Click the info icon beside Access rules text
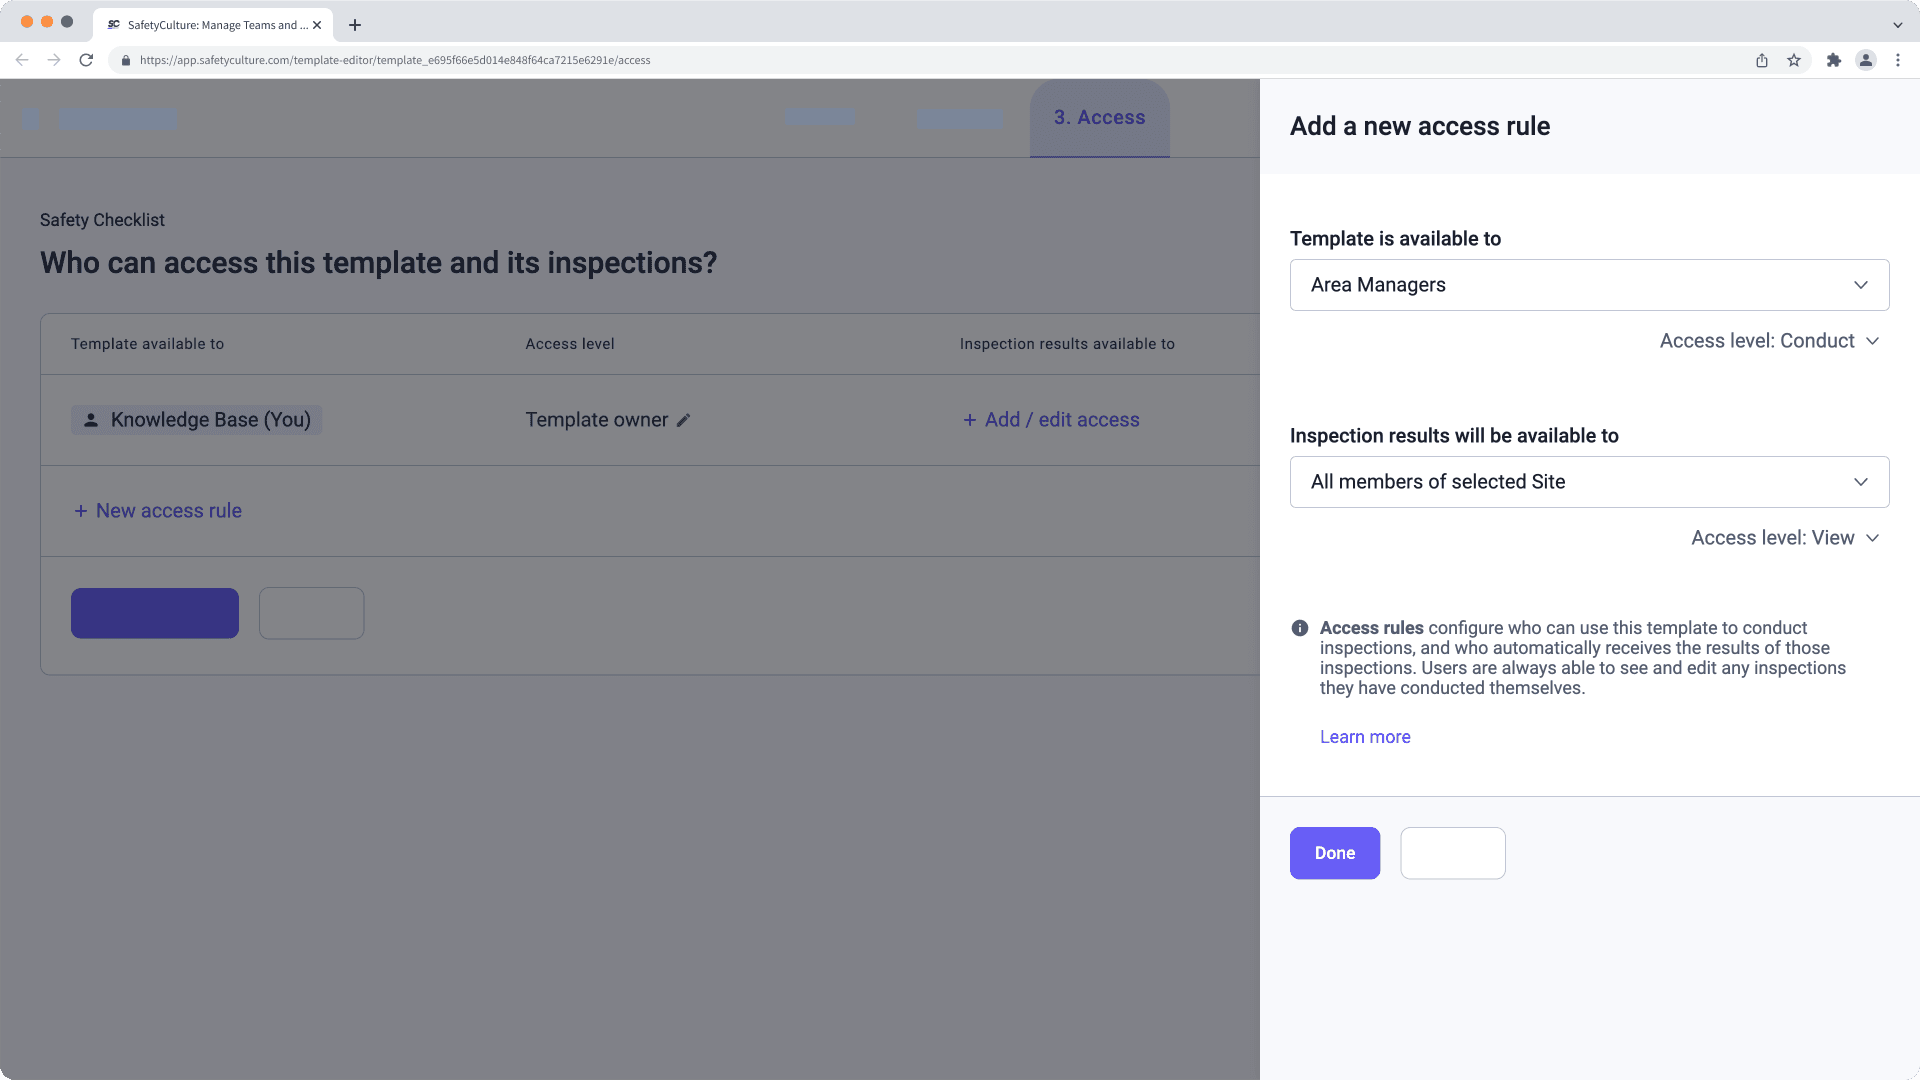The width and height of the screenshot is (1920, 1080). click(1300, 628)
